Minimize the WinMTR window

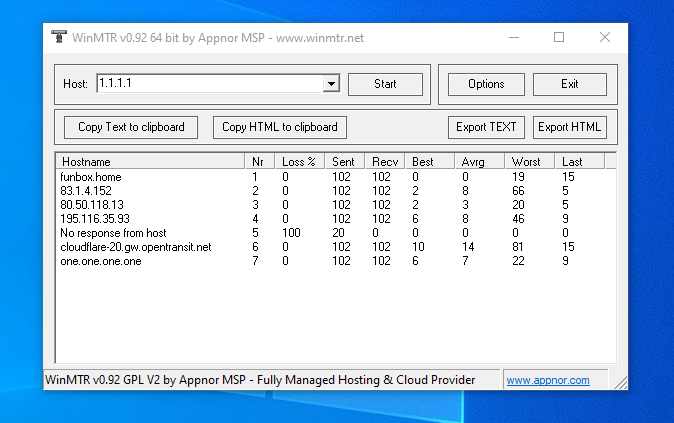tap(514, 37)
